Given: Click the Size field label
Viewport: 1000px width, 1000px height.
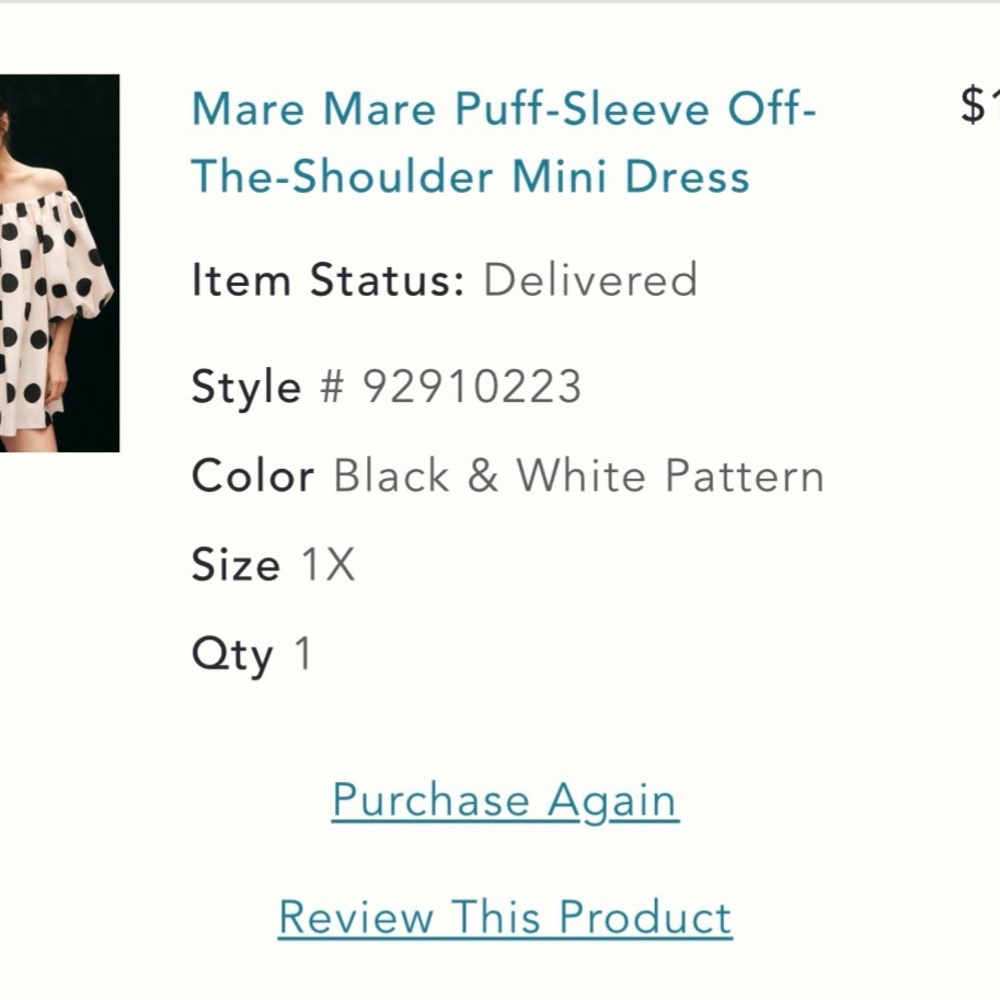Looking at the screenshot, I should (235, 564).
